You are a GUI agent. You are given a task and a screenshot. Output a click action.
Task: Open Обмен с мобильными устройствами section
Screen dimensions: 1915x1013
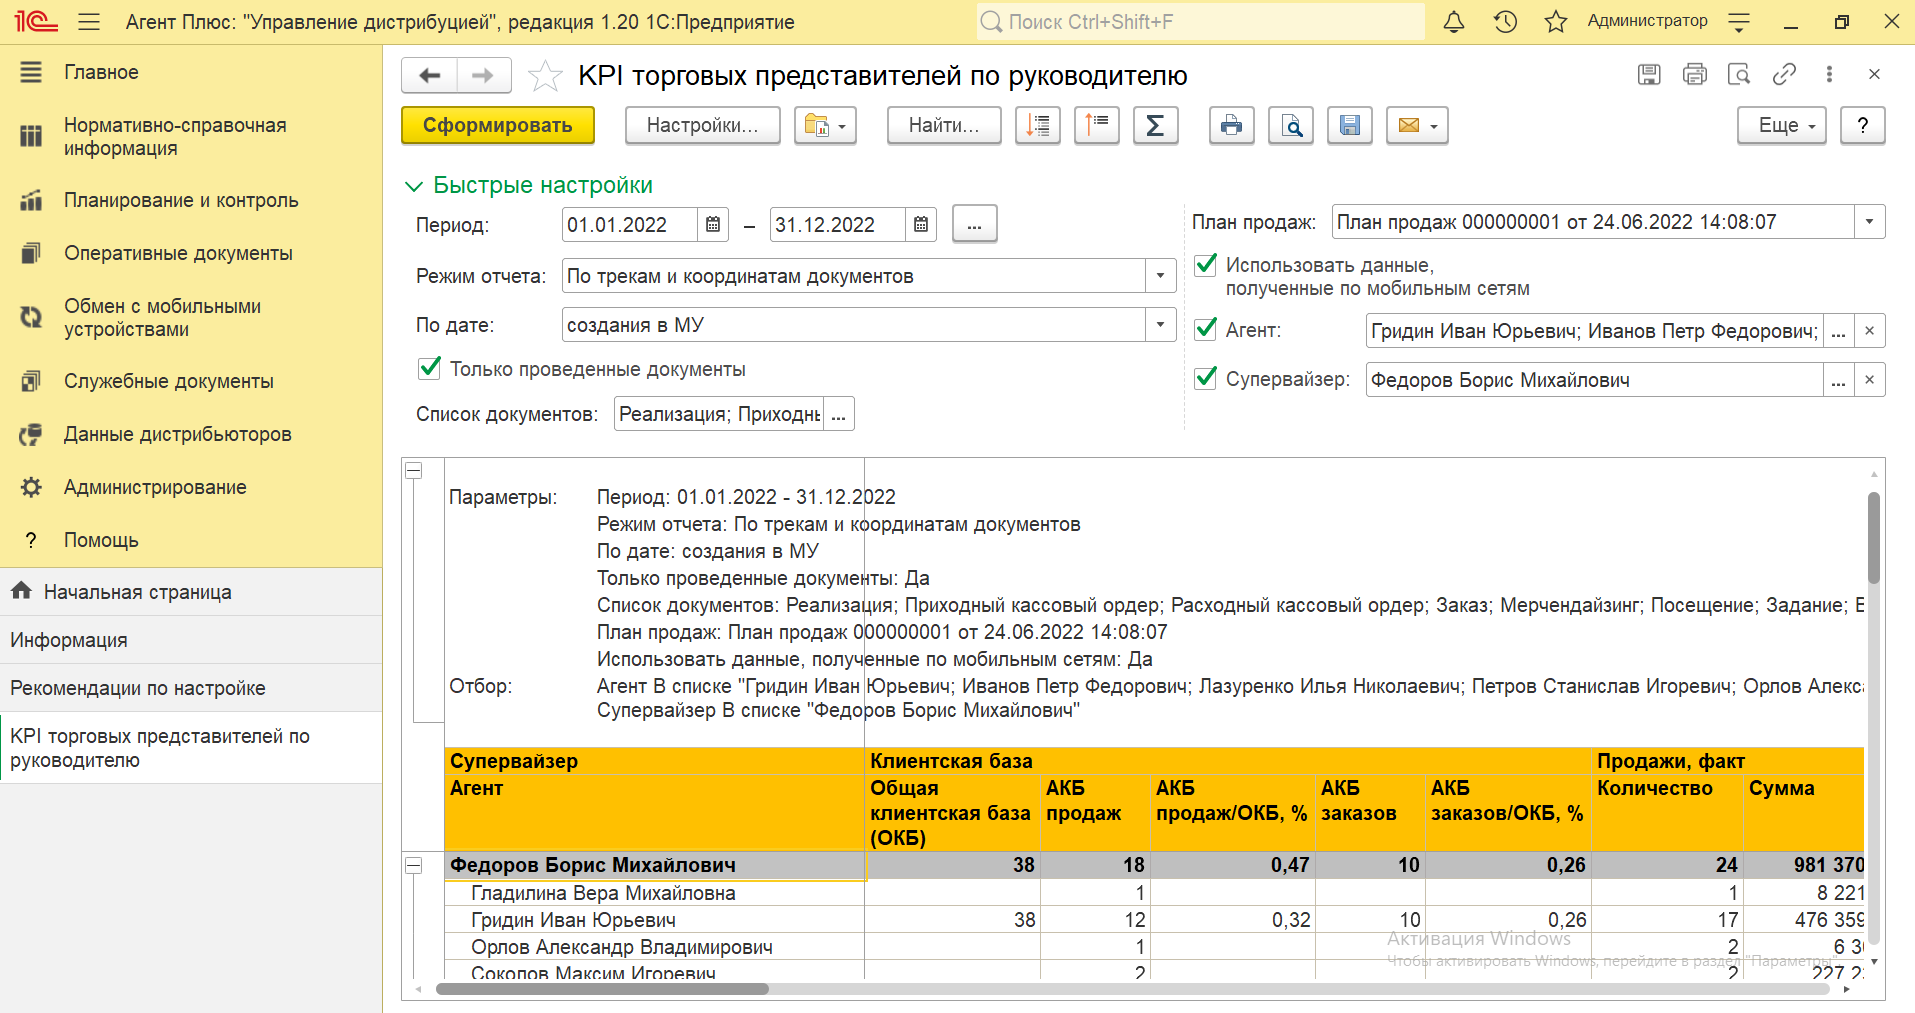(x=191, y=318)
